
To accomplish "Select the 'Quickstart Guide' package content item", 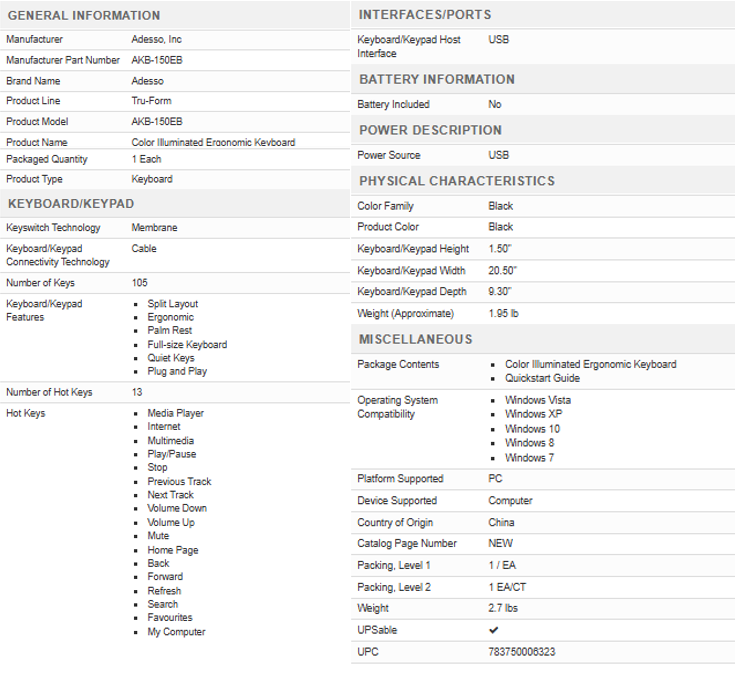I will 542,378.
